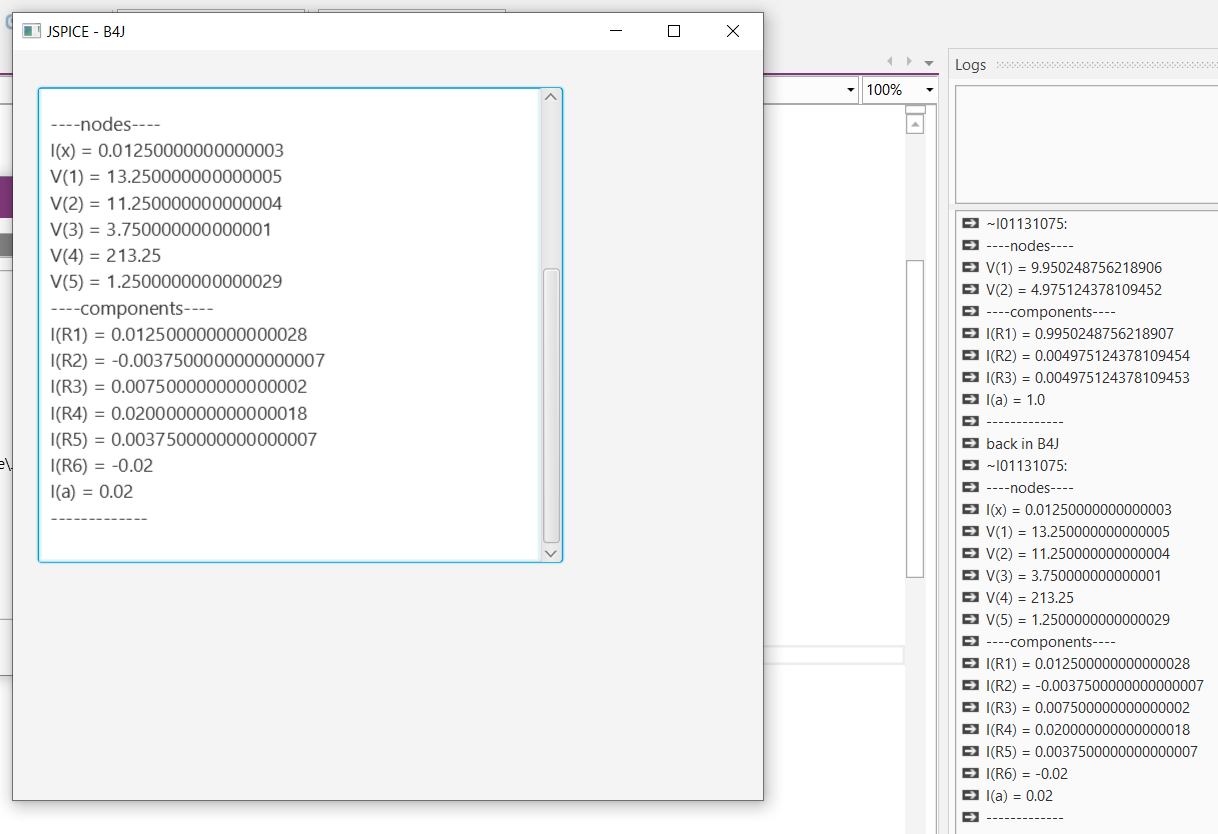Screen dimensions: 1218x834
Task: Close the JSPICE - B4J window
Action: [732, 31]
